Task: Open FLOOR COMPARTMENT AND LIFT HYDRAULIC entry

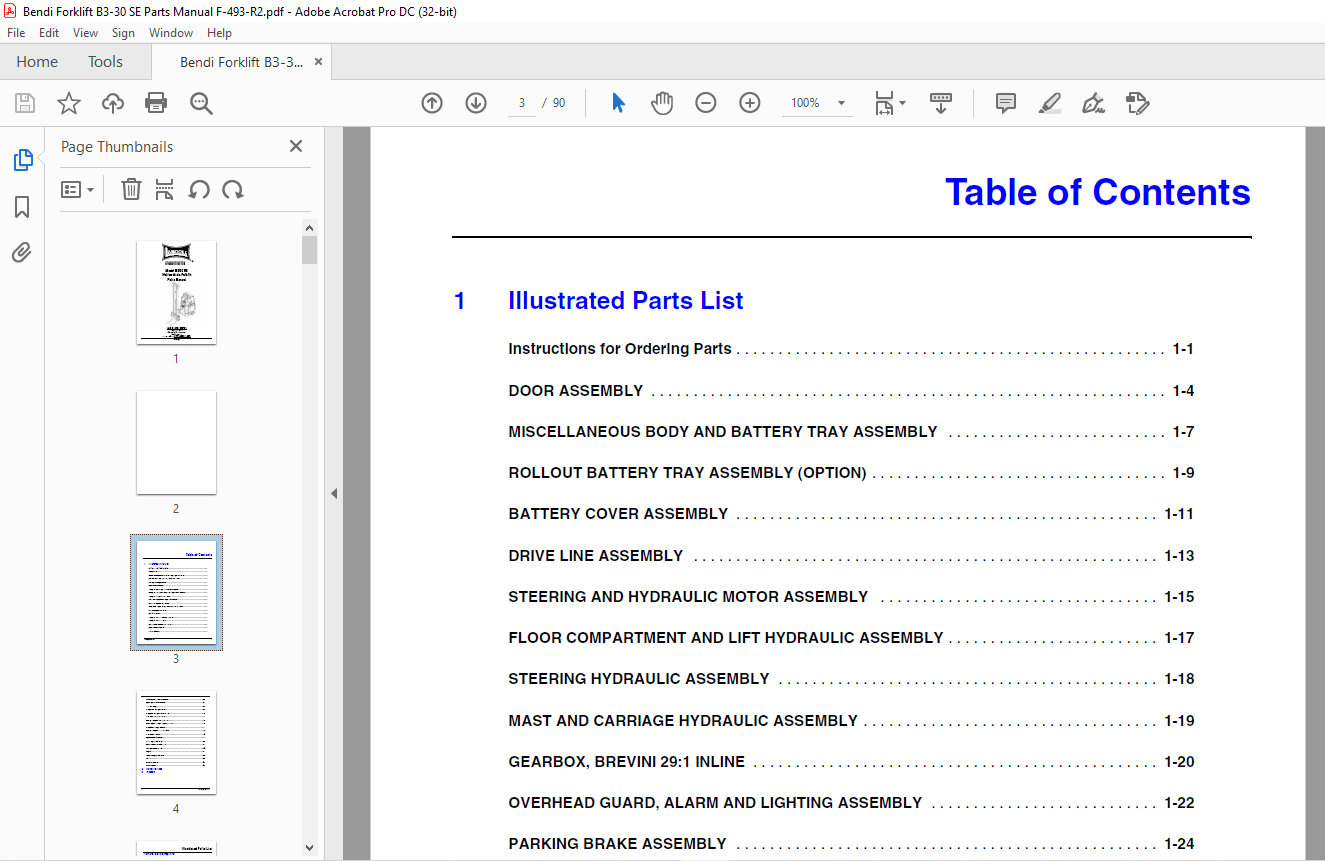Action: click(851, 638)
